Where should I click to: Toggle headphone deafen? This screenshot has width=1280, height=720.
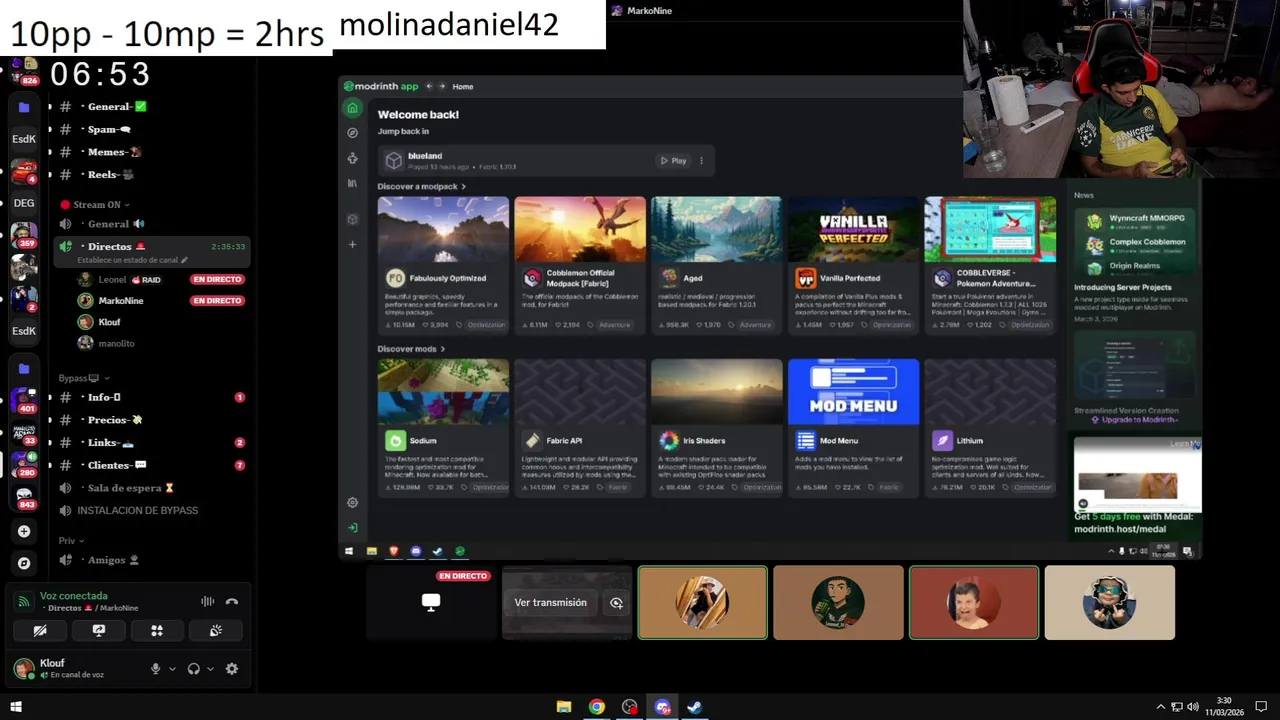tap(194, 669)
